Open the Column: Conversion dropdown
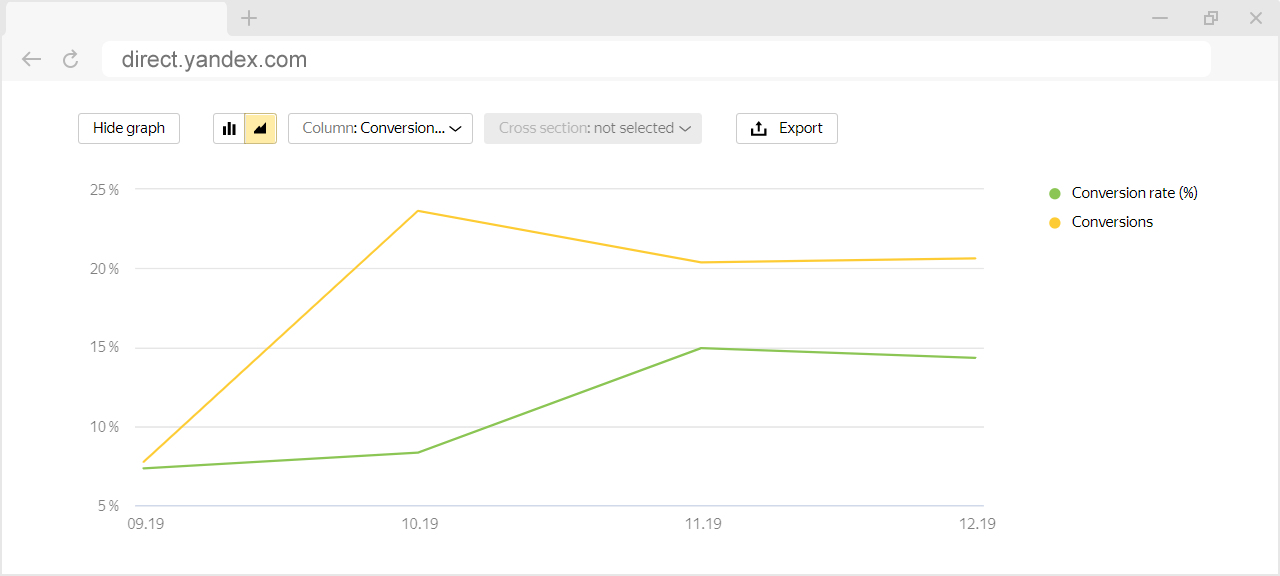Viewport: 1280px width, 576px height. (x=380, y=128)
